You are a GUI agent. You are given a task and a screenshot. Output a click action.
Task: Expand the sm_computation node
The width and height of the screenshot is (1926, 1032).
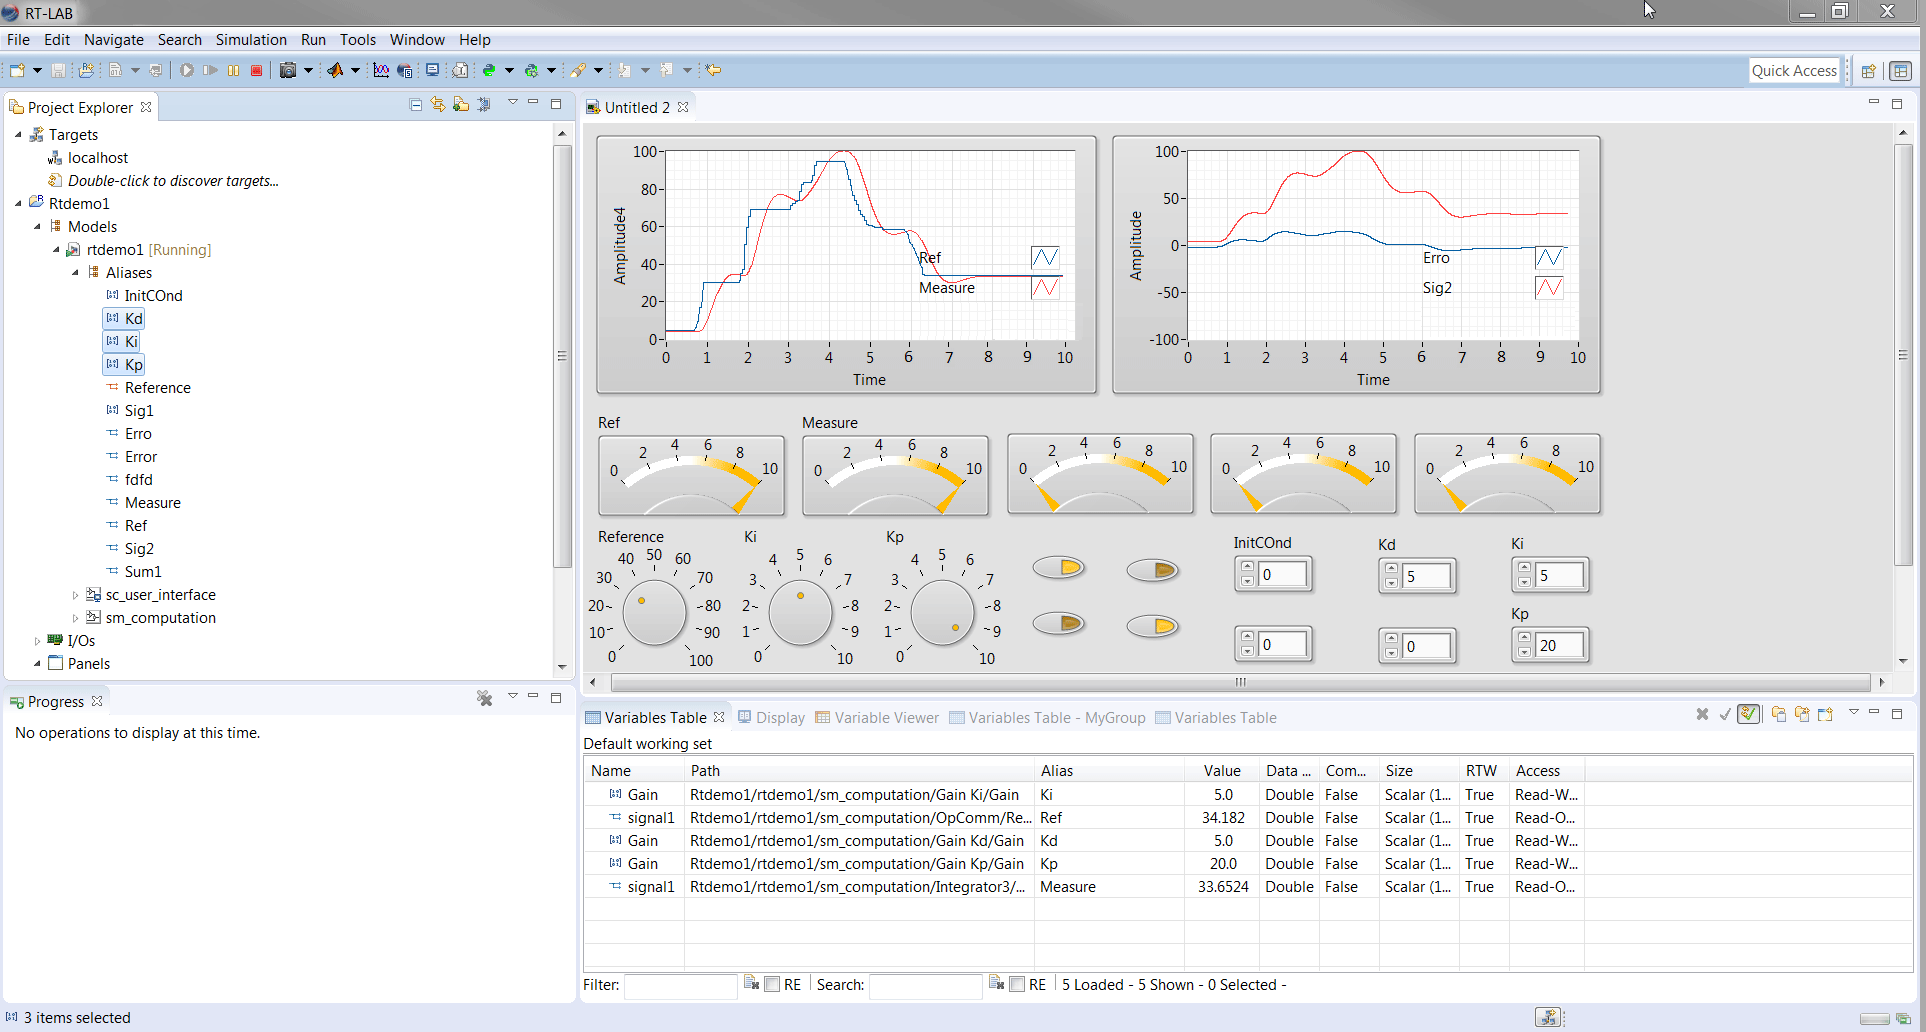pyautogui.click(x=75, y=618)
